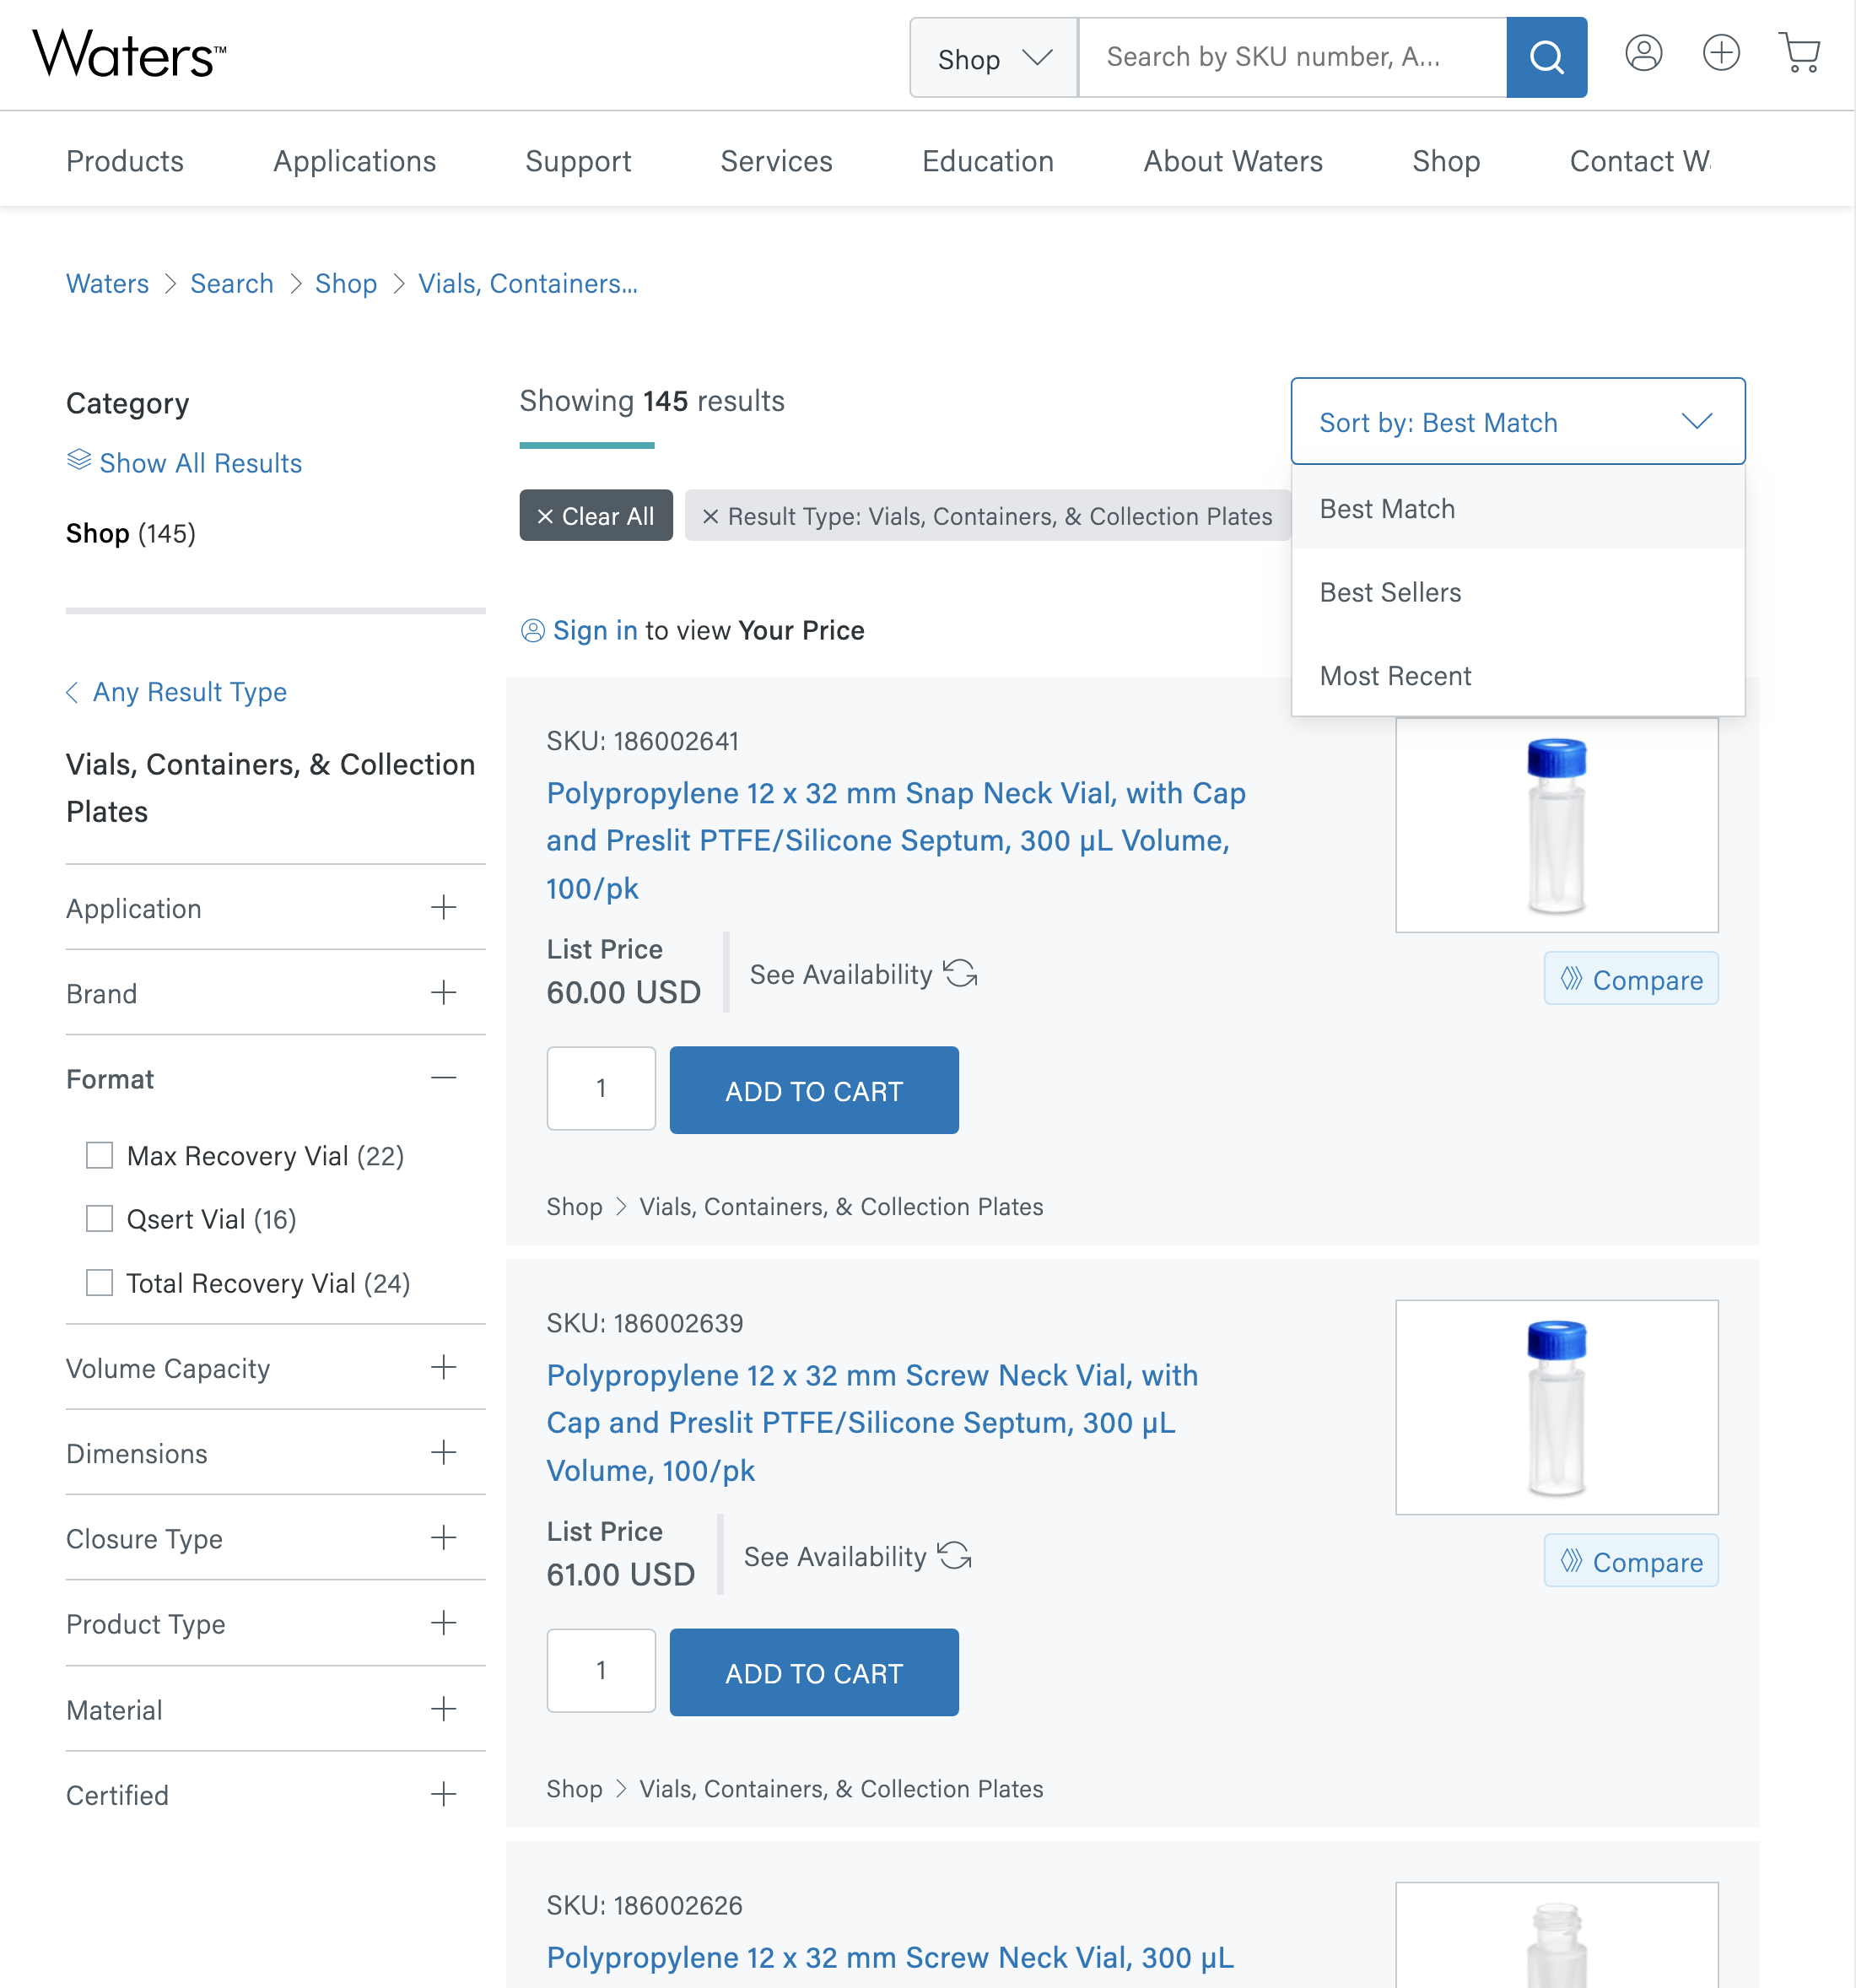Check the Max Recovery Vial filter
The height and width of the screenshot is (1988, 1856).
point(99,1155)
